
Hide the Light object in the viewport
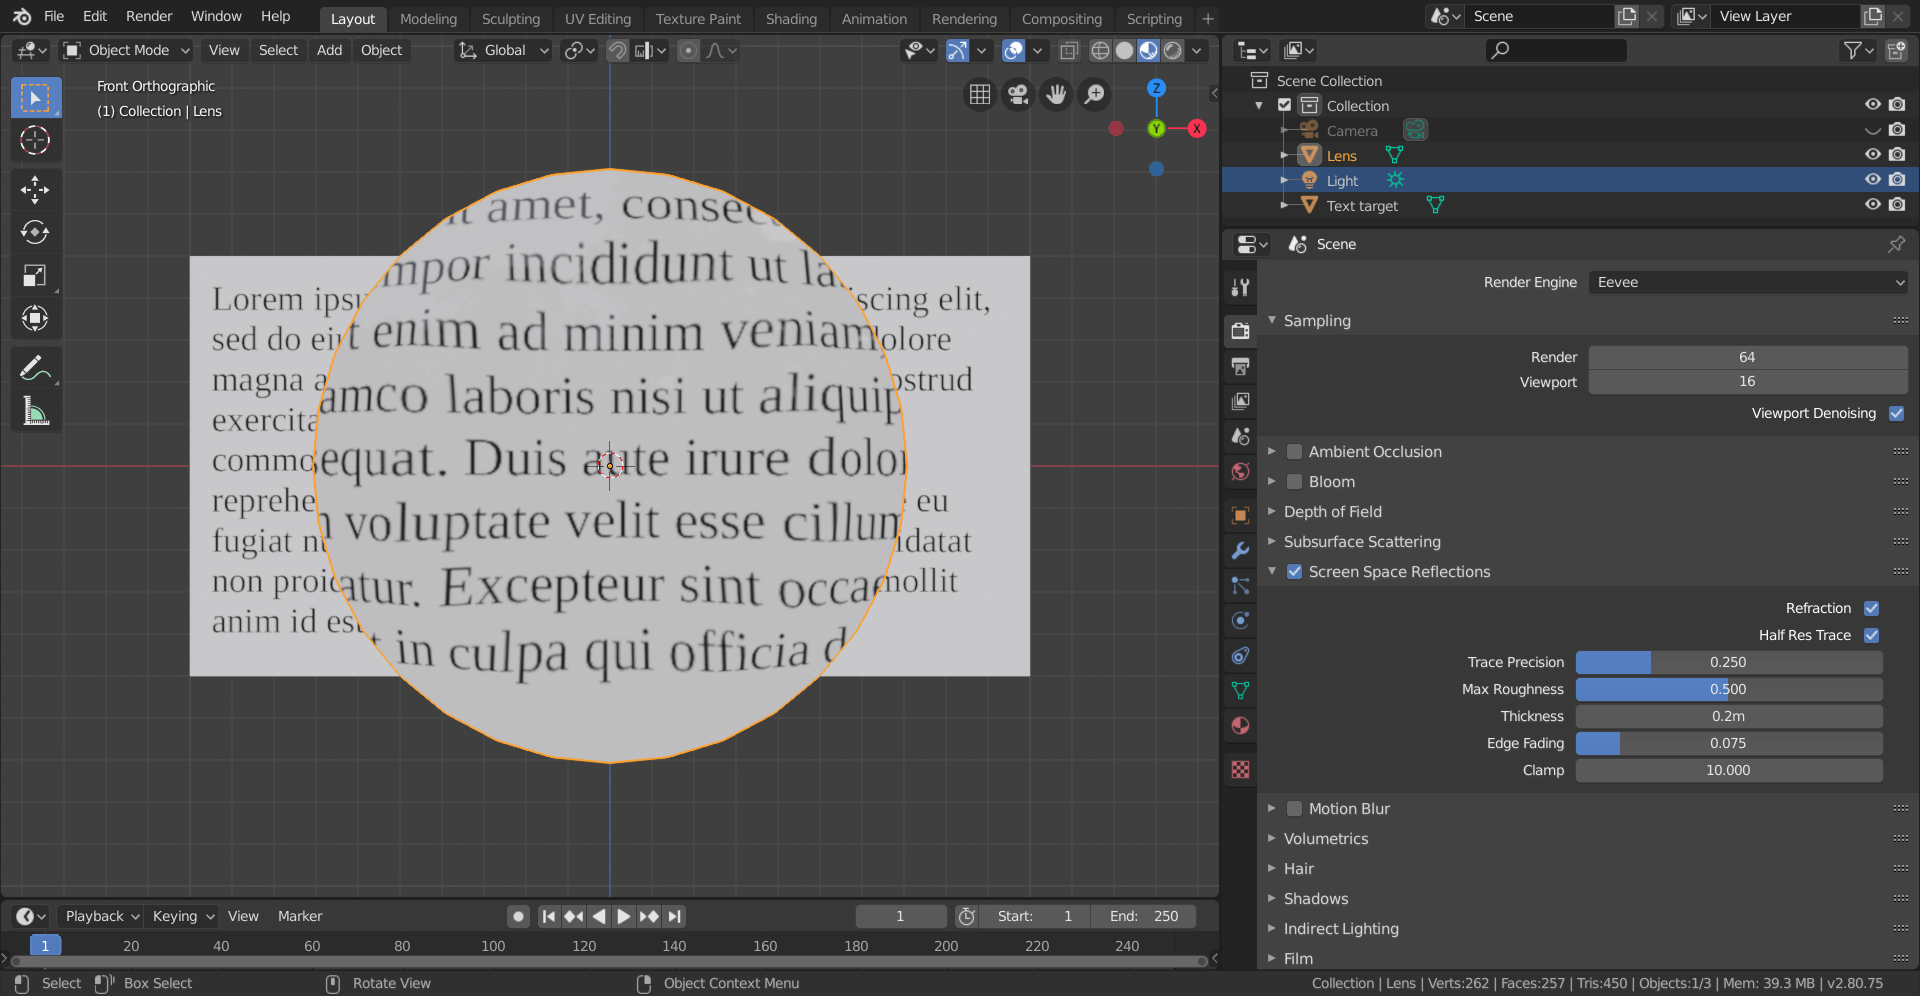(x=1872, y=179)
